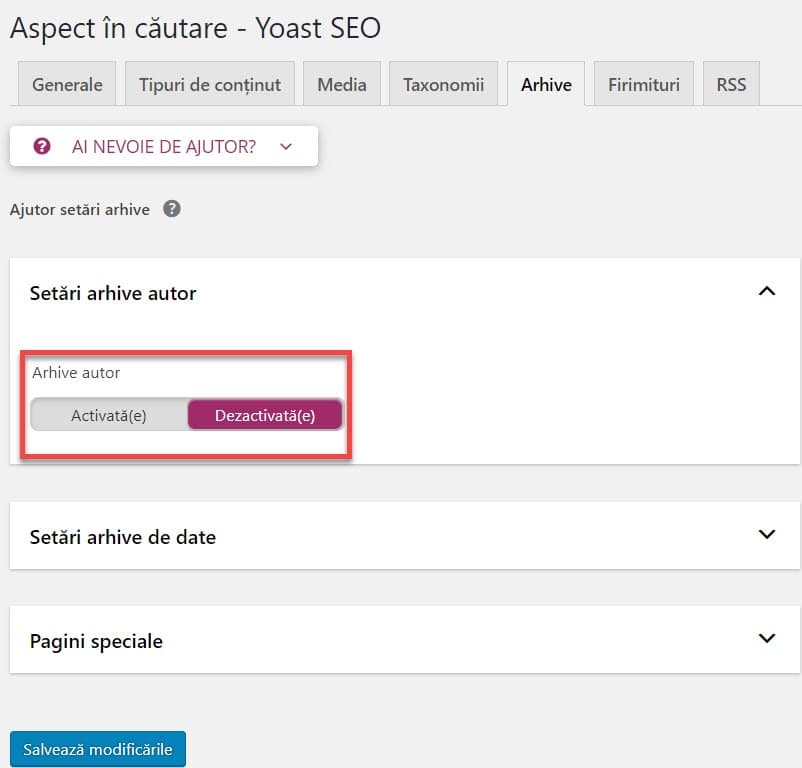This screenshot has height=768, width=802.
Task: Expand Setări arhive de date section
Action: click(767, 535)
